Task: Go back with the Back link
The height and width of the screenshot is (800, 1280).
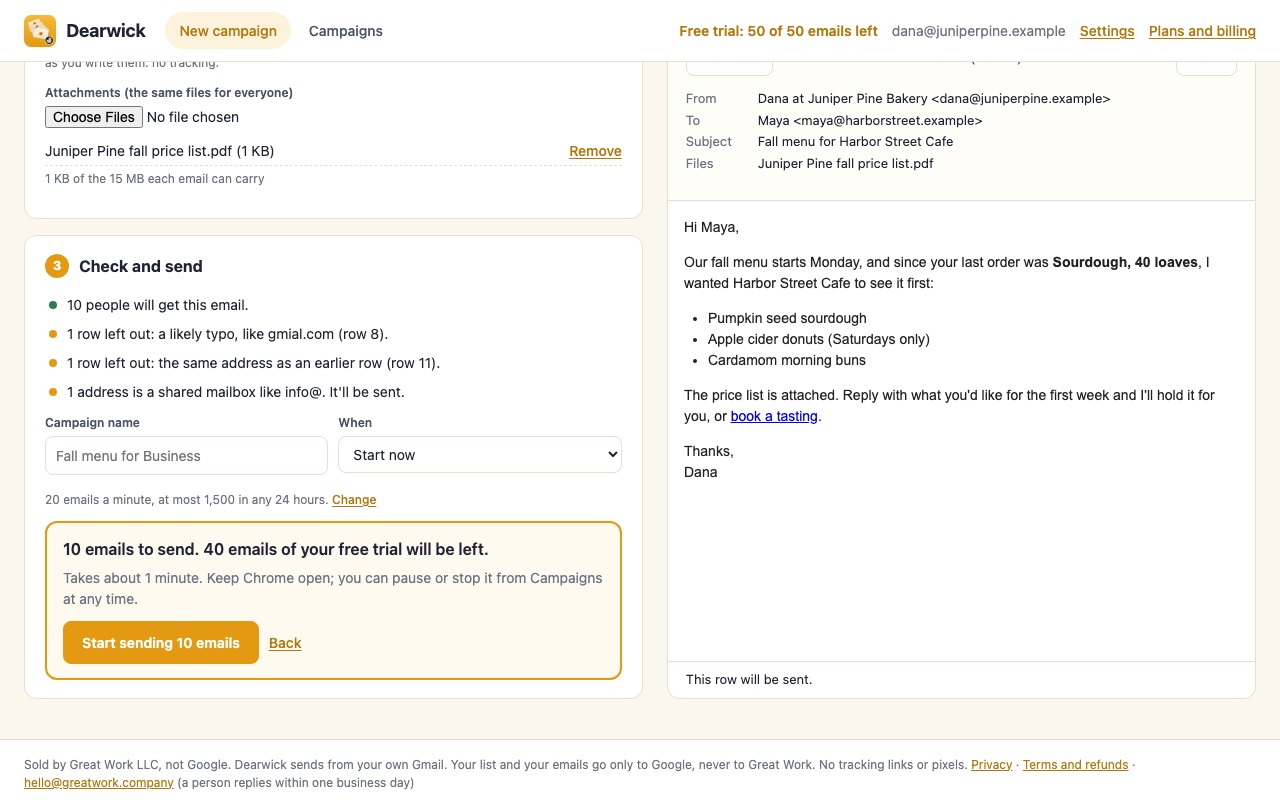Action: (x=285, y=643)
